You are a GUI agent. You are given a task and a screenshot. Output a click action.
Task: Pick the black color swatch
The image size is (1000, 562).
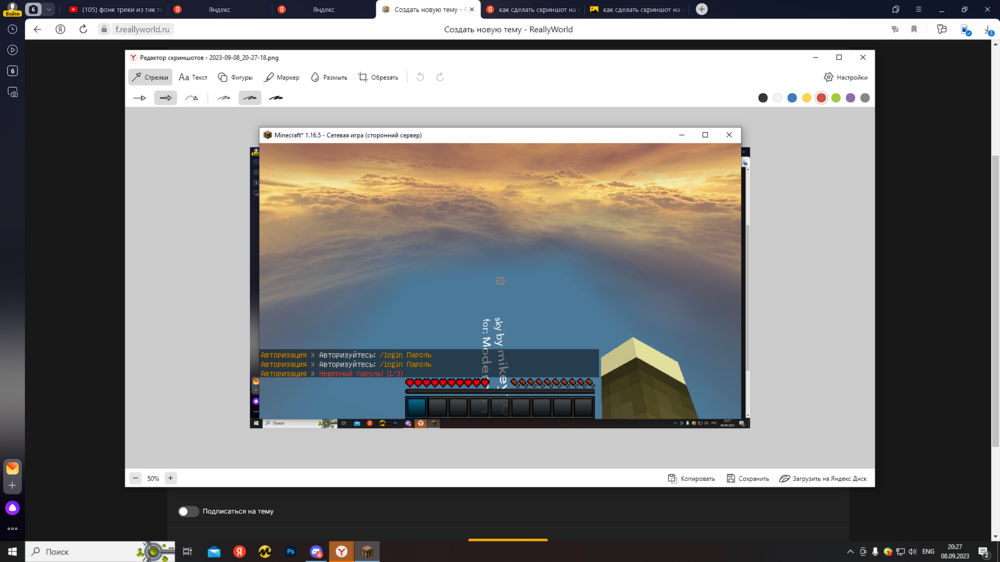pyautogui.click(x=763, y=98)
